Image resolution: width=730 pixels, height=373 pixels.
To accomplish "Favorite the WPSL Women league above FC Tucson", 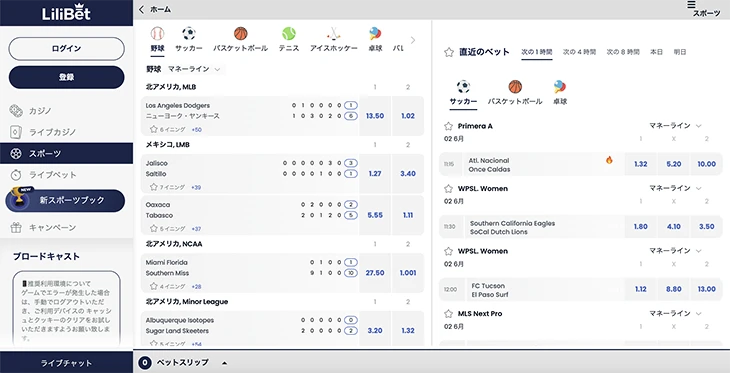I will (x=448, y=251).
